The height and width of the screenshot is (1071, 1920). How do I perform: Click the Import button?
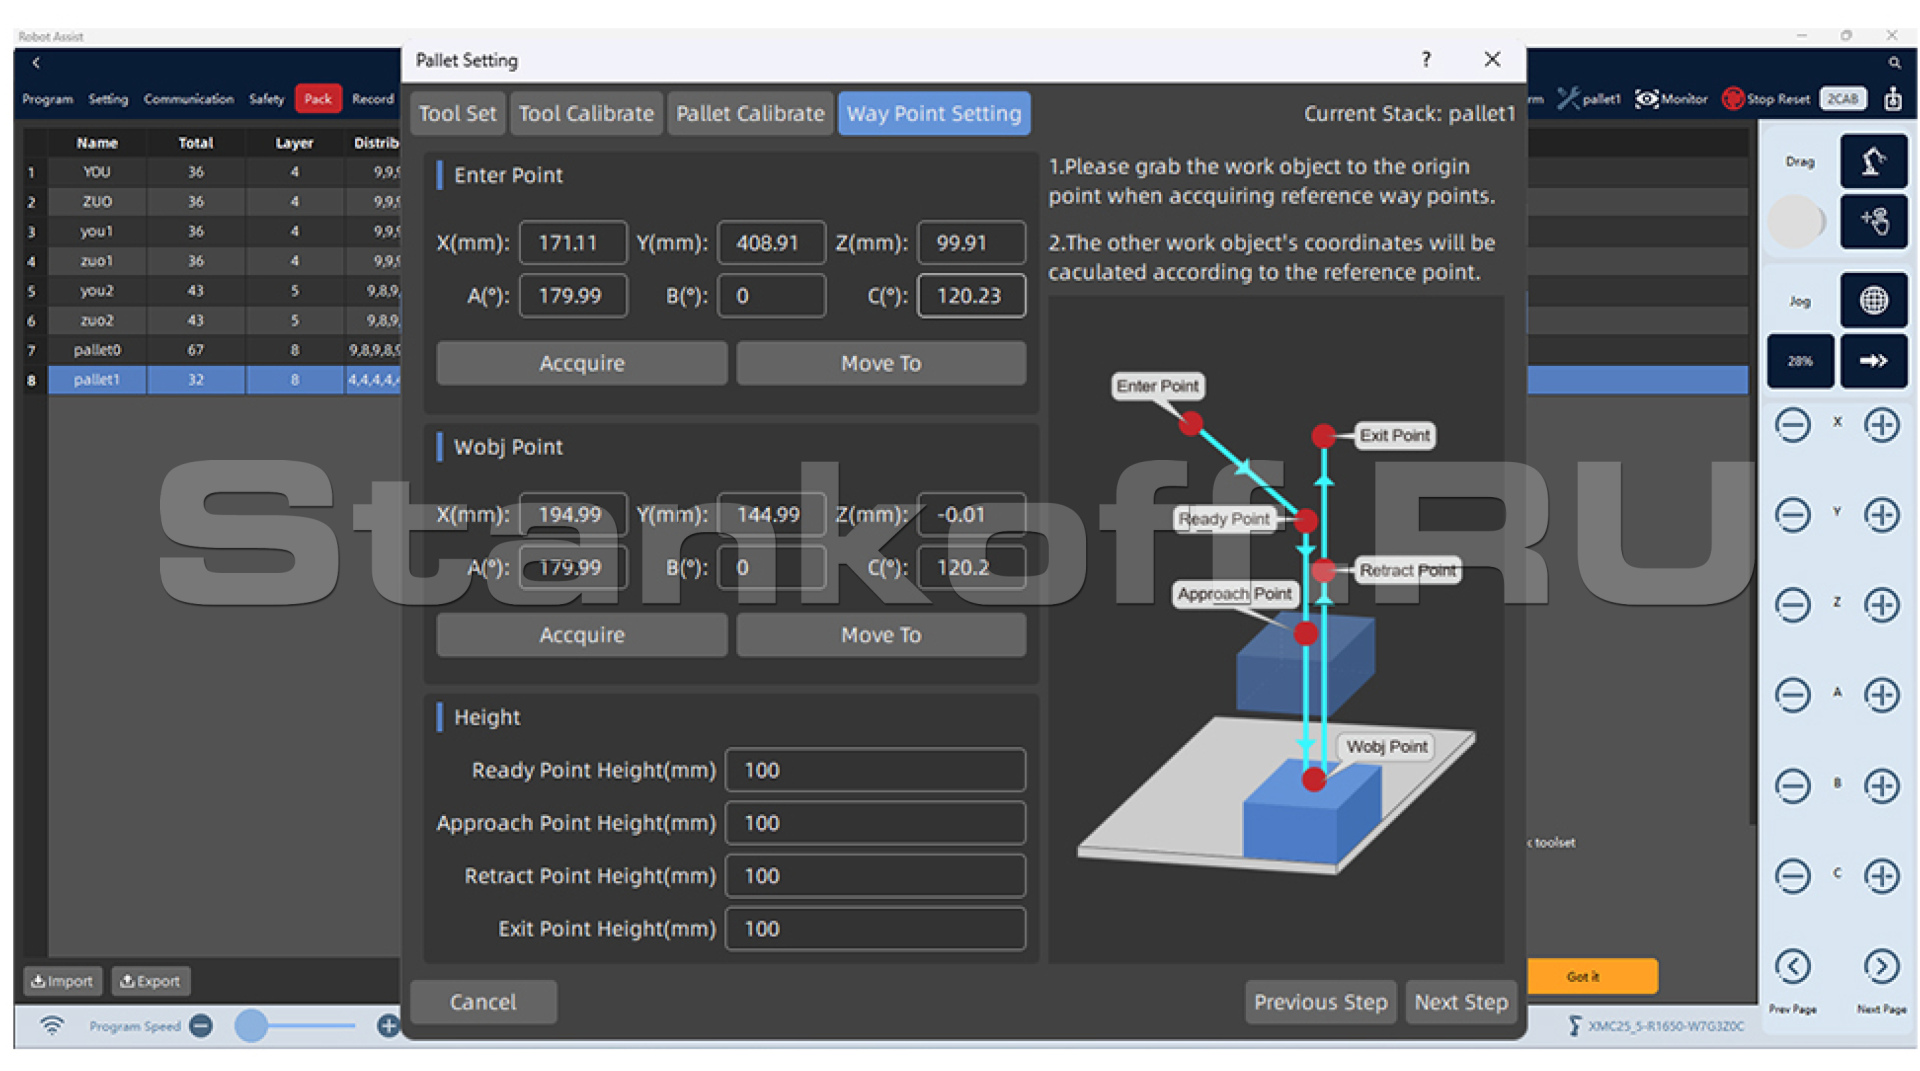click(x=63, y=982)
